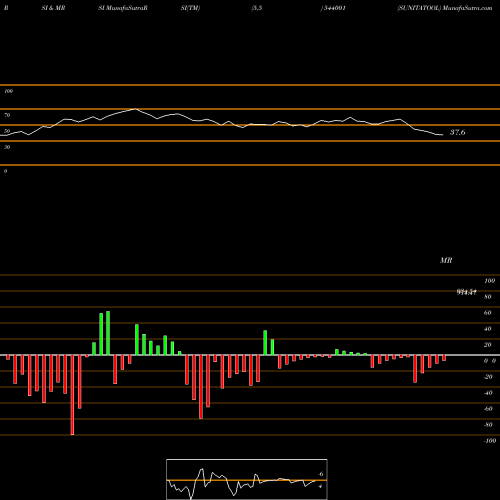The height and width of the screenshot is (500, 500).
Task: Click the RSI value label 37.6
Action: pos(457,132)
